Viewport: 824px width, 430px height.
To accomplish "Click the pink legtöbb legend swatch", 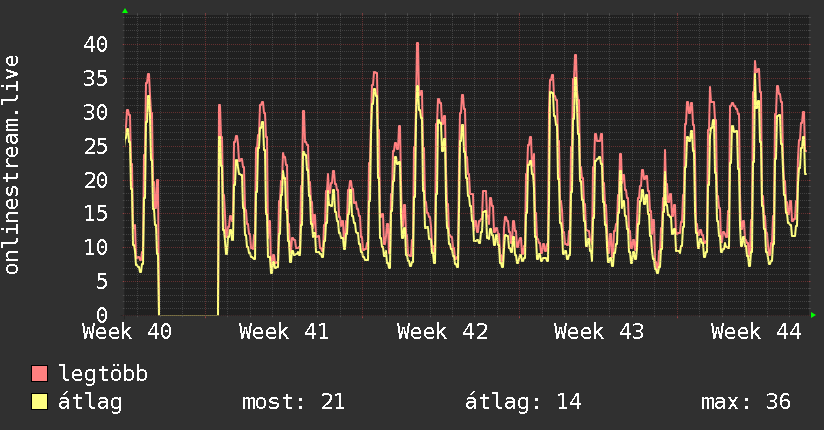I will coord(39,373).
